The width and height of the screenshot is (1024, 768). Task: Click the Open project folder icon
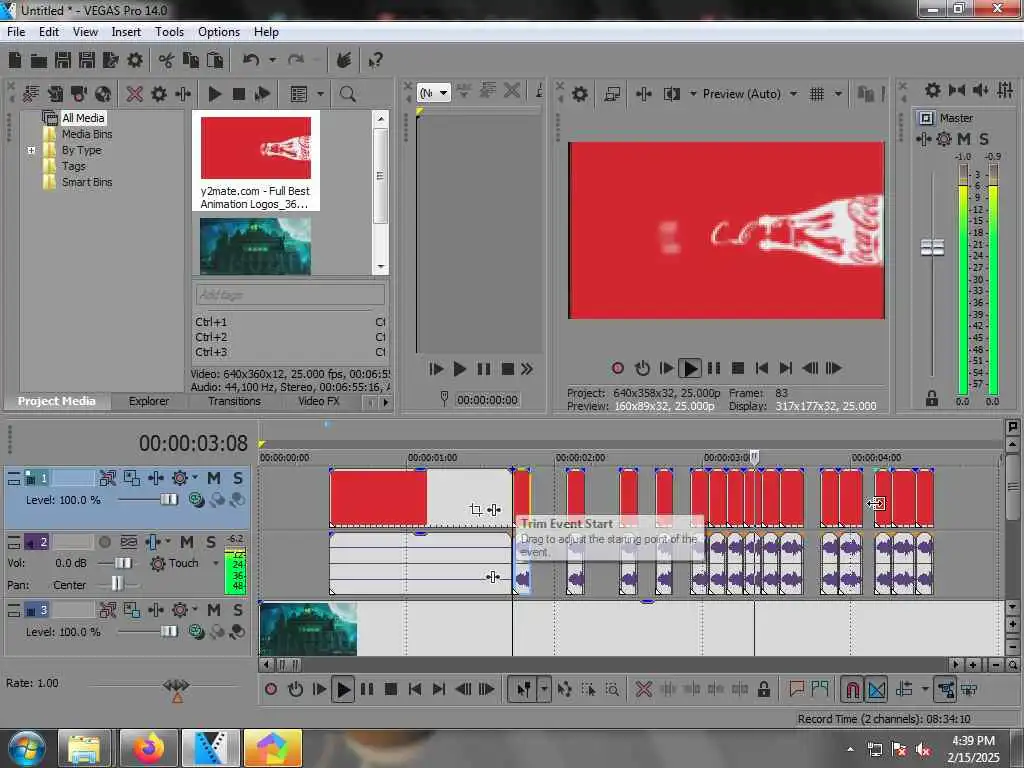click(39, 61)
